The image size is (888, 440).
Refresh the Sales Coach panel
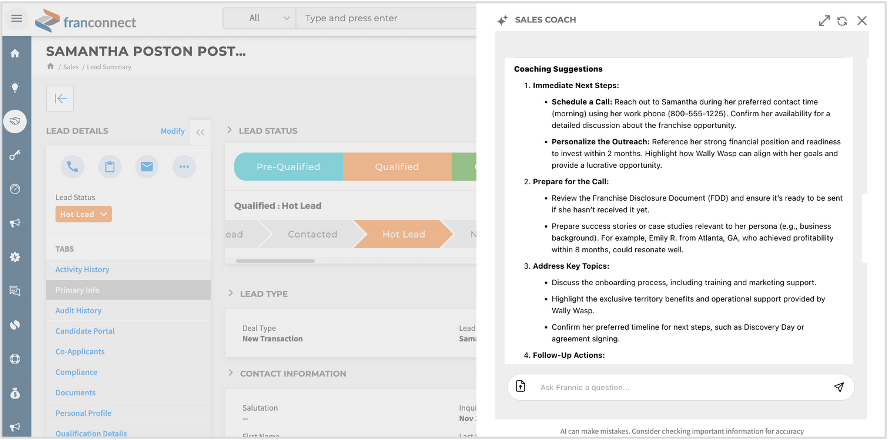pyautogui.click(x=842, y=20)
